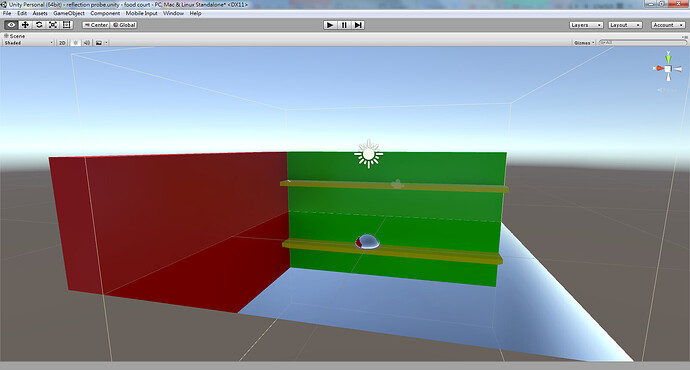Open the Layers dropdown
This screenshot has height=370, width=690.
click(x=586, y=25)
